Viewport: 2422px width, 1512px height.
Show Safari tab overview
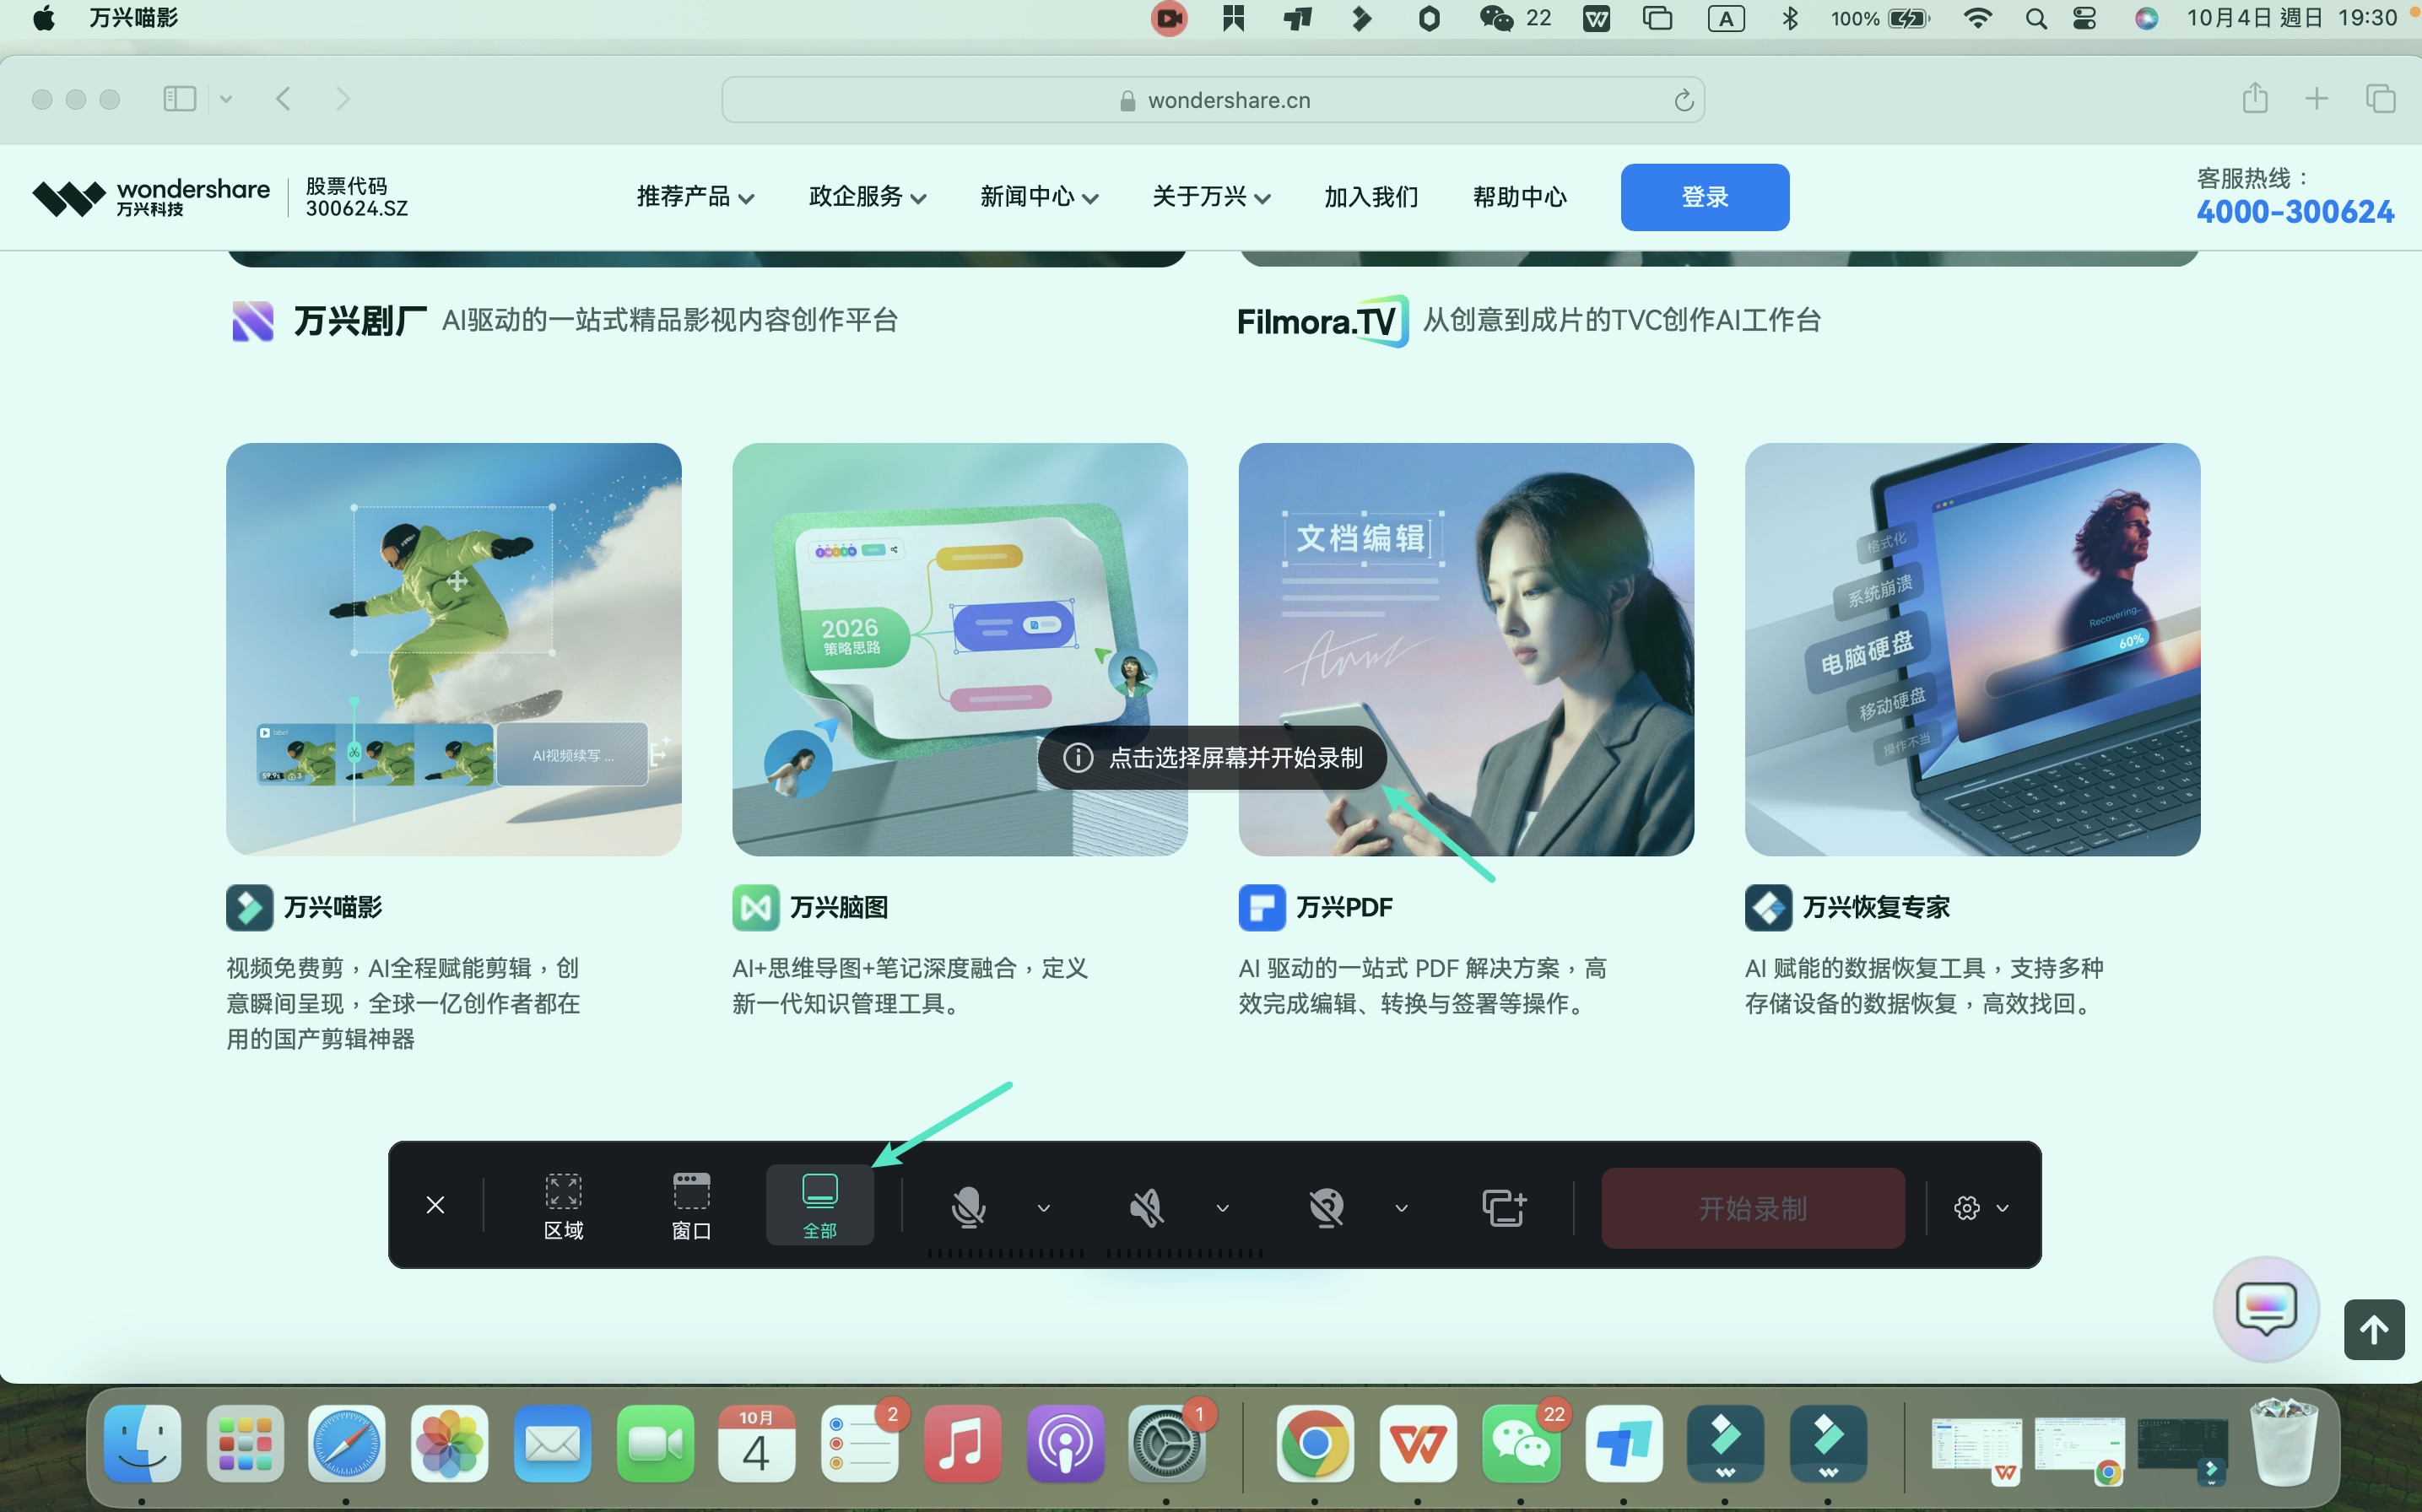(x=2380, y=98)
